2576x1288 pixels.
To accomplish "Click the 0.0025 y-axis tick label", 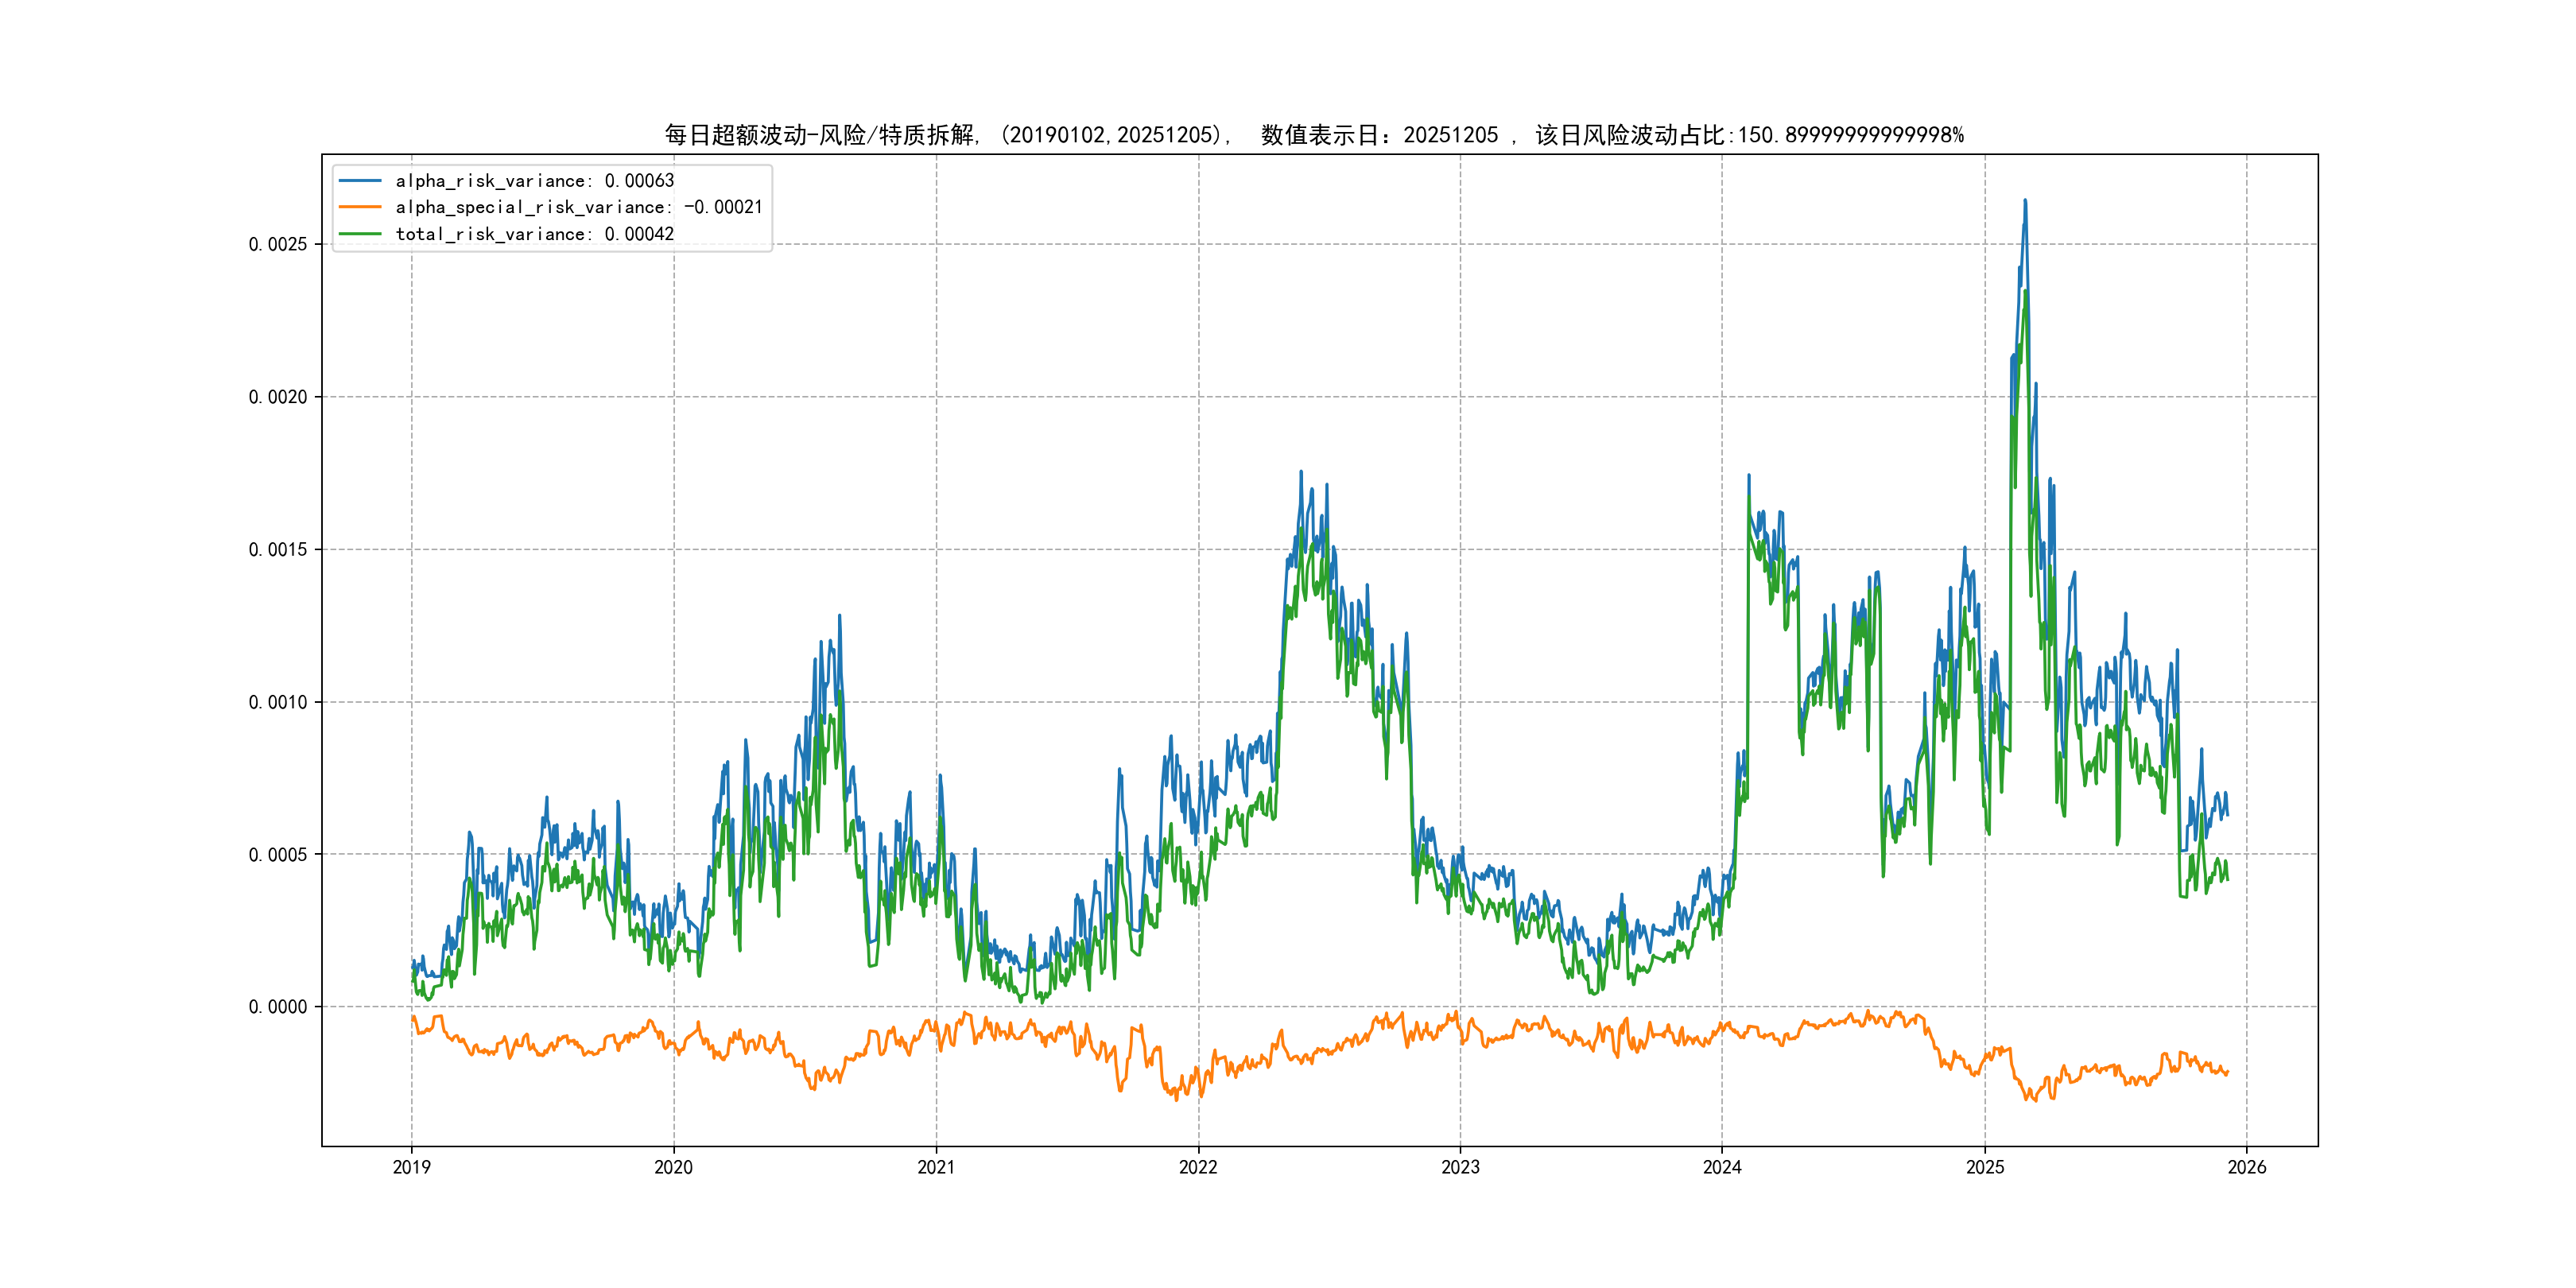I will [278, 244].
